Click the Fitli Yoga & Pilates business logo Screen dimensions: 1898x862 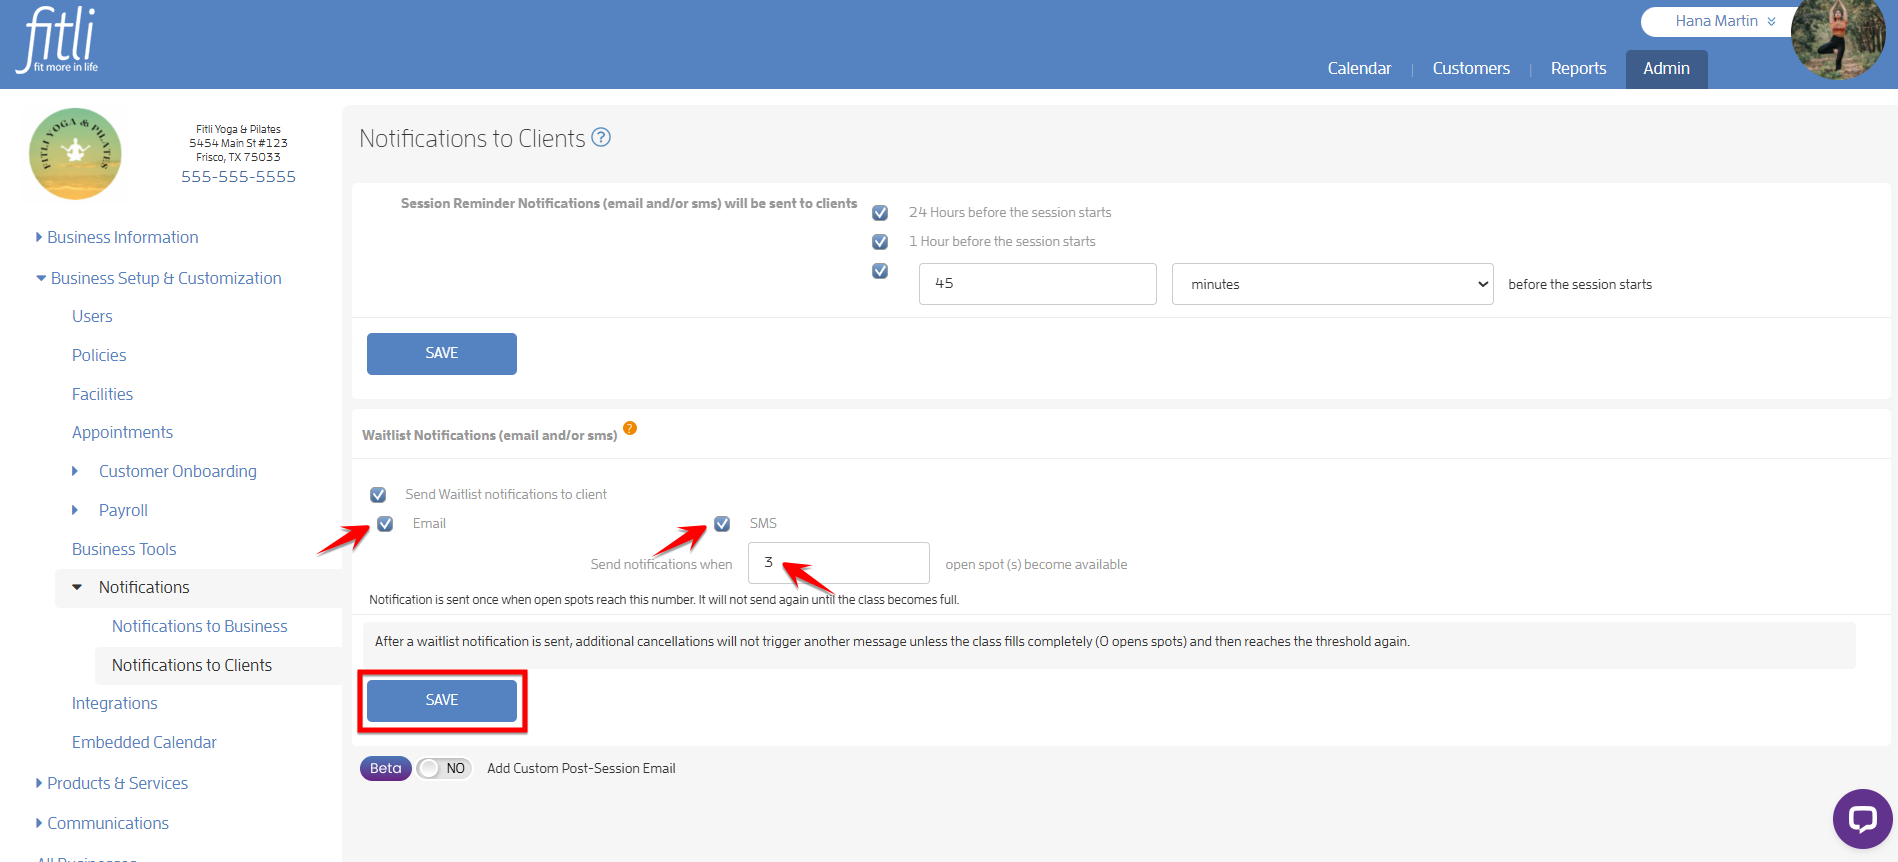coord(75,154)
